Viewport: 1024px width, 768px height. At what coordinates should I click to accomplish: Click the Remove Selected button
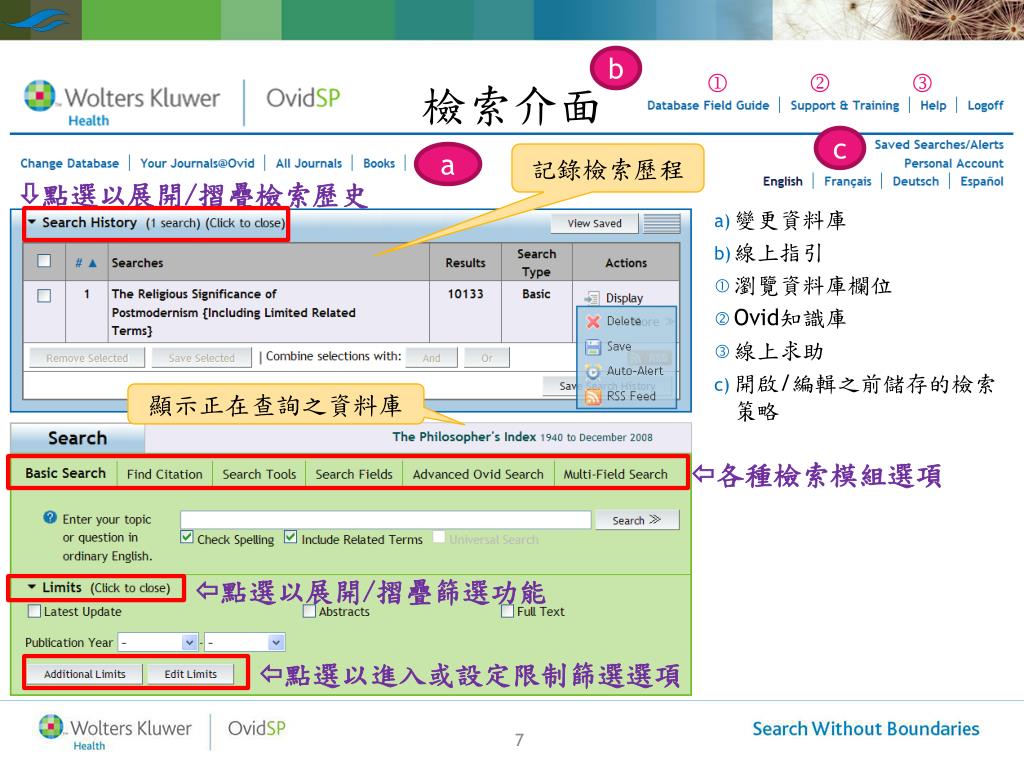click(87, 358)
